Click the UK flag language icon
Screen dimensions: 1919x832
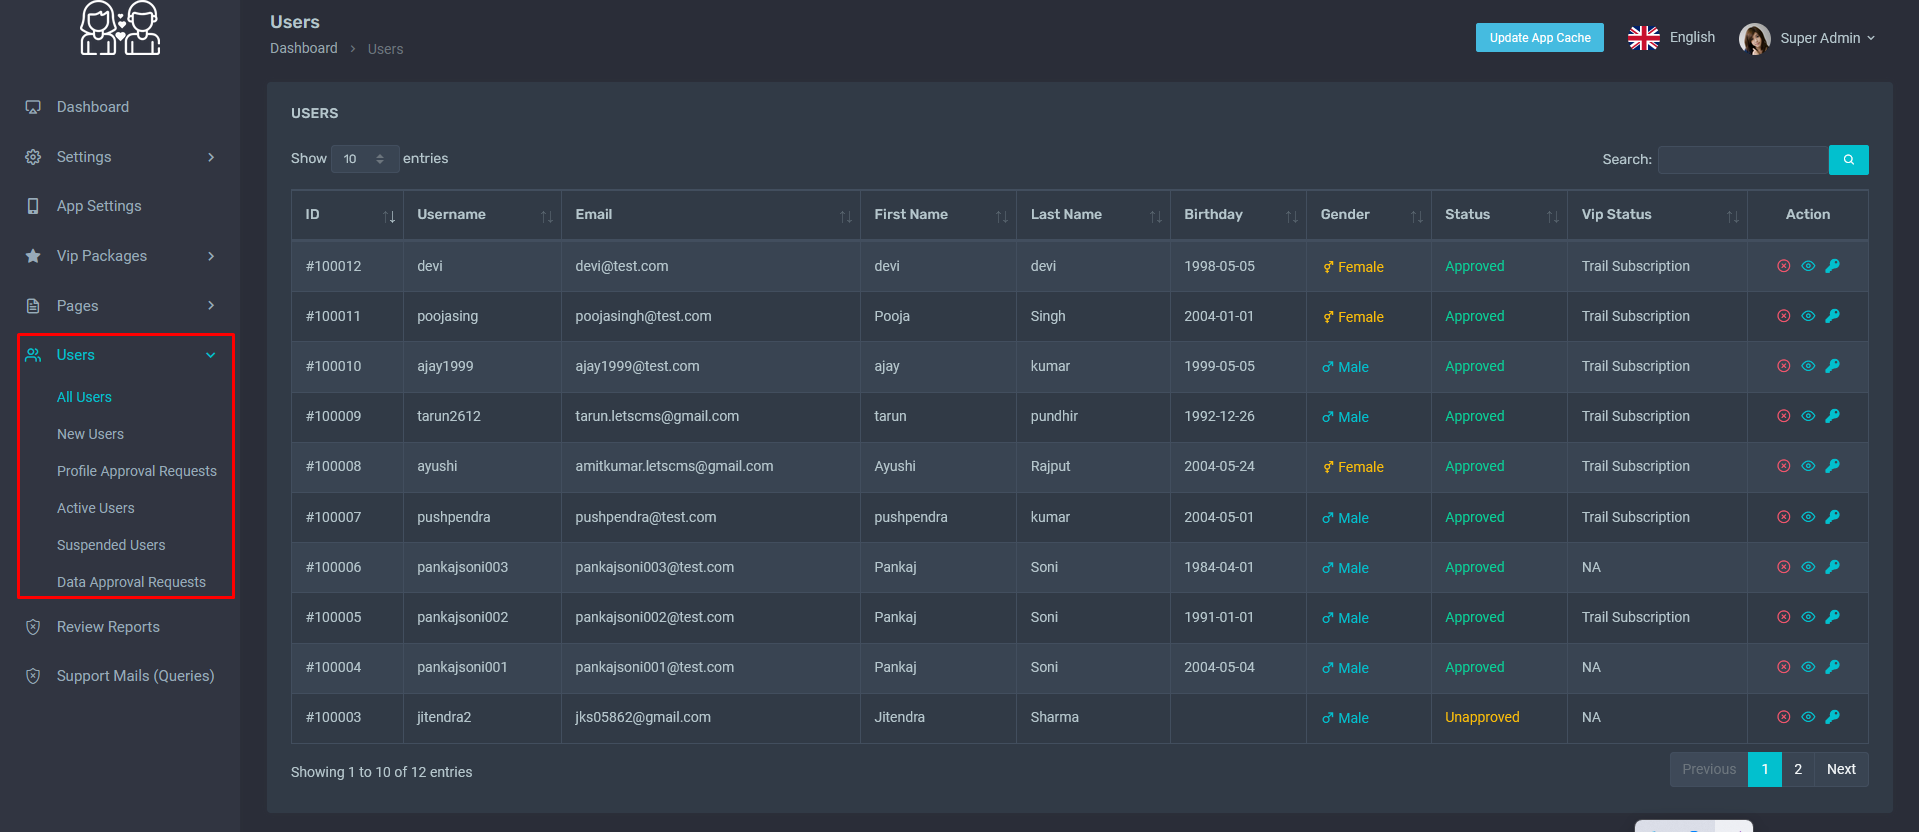[x=1643, y=38]
